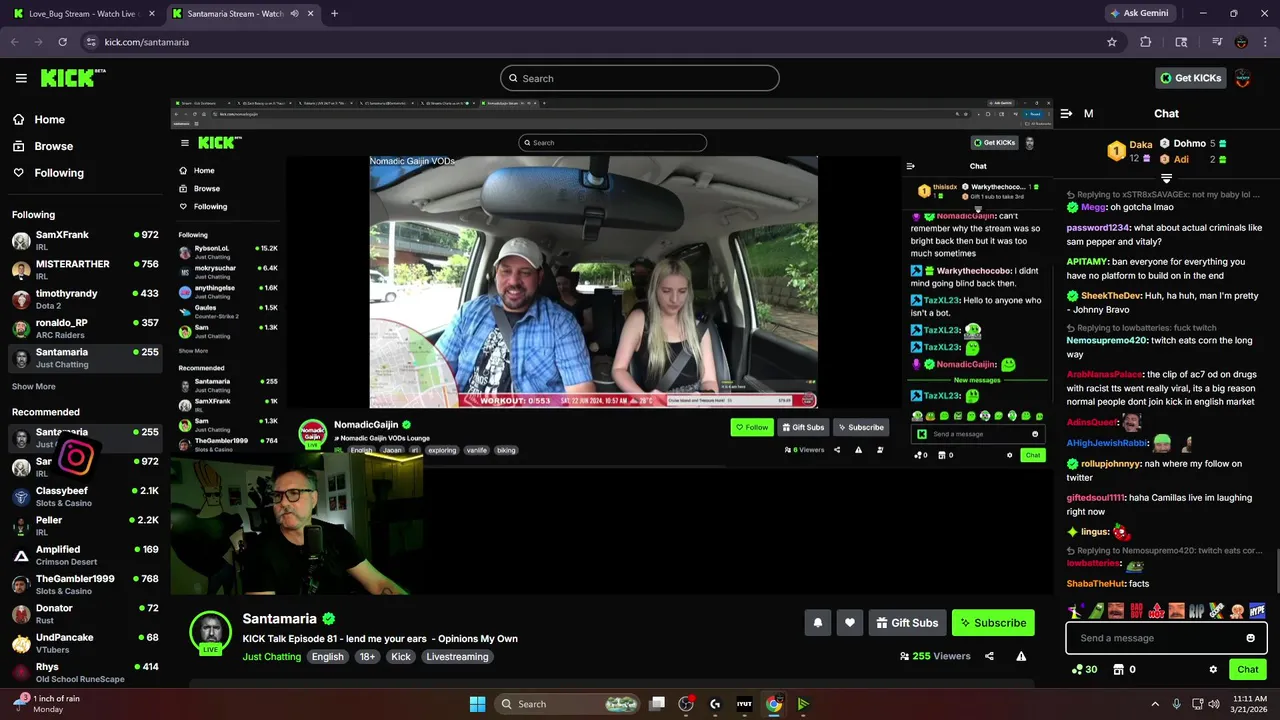Expand the gift leaderboard arrow

click(x=1166, y=178)
